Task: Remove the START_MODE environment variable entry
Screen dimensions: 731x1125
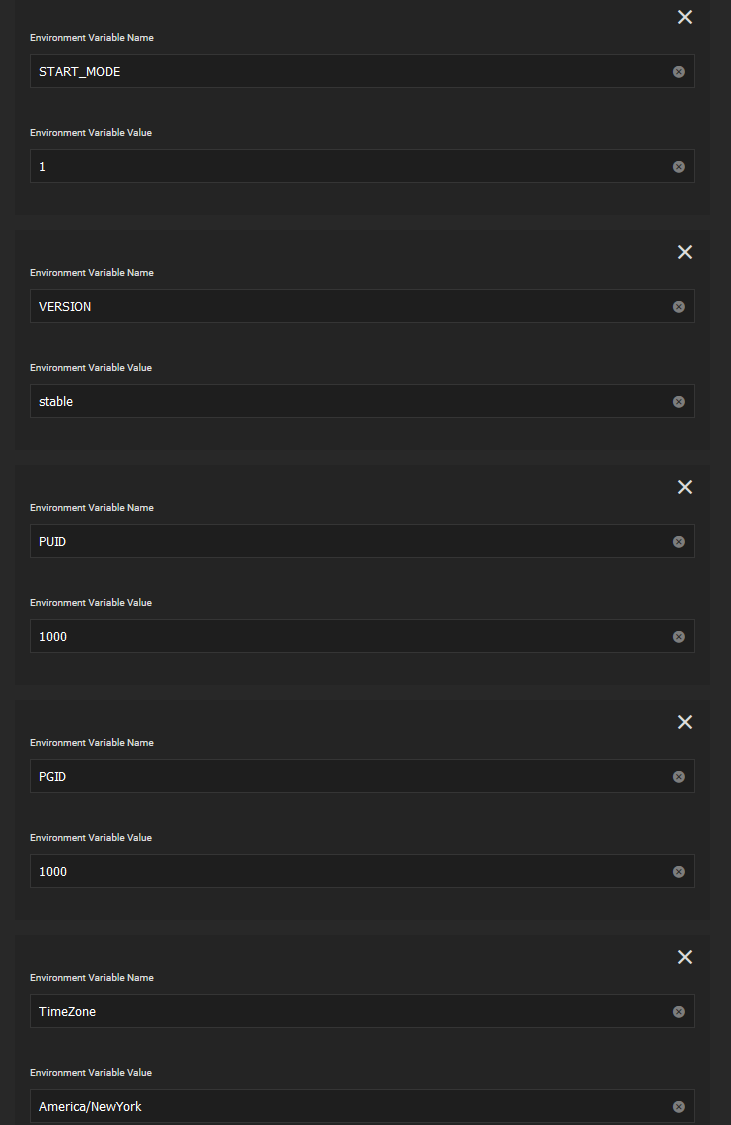Action: (x=685, y=17)
